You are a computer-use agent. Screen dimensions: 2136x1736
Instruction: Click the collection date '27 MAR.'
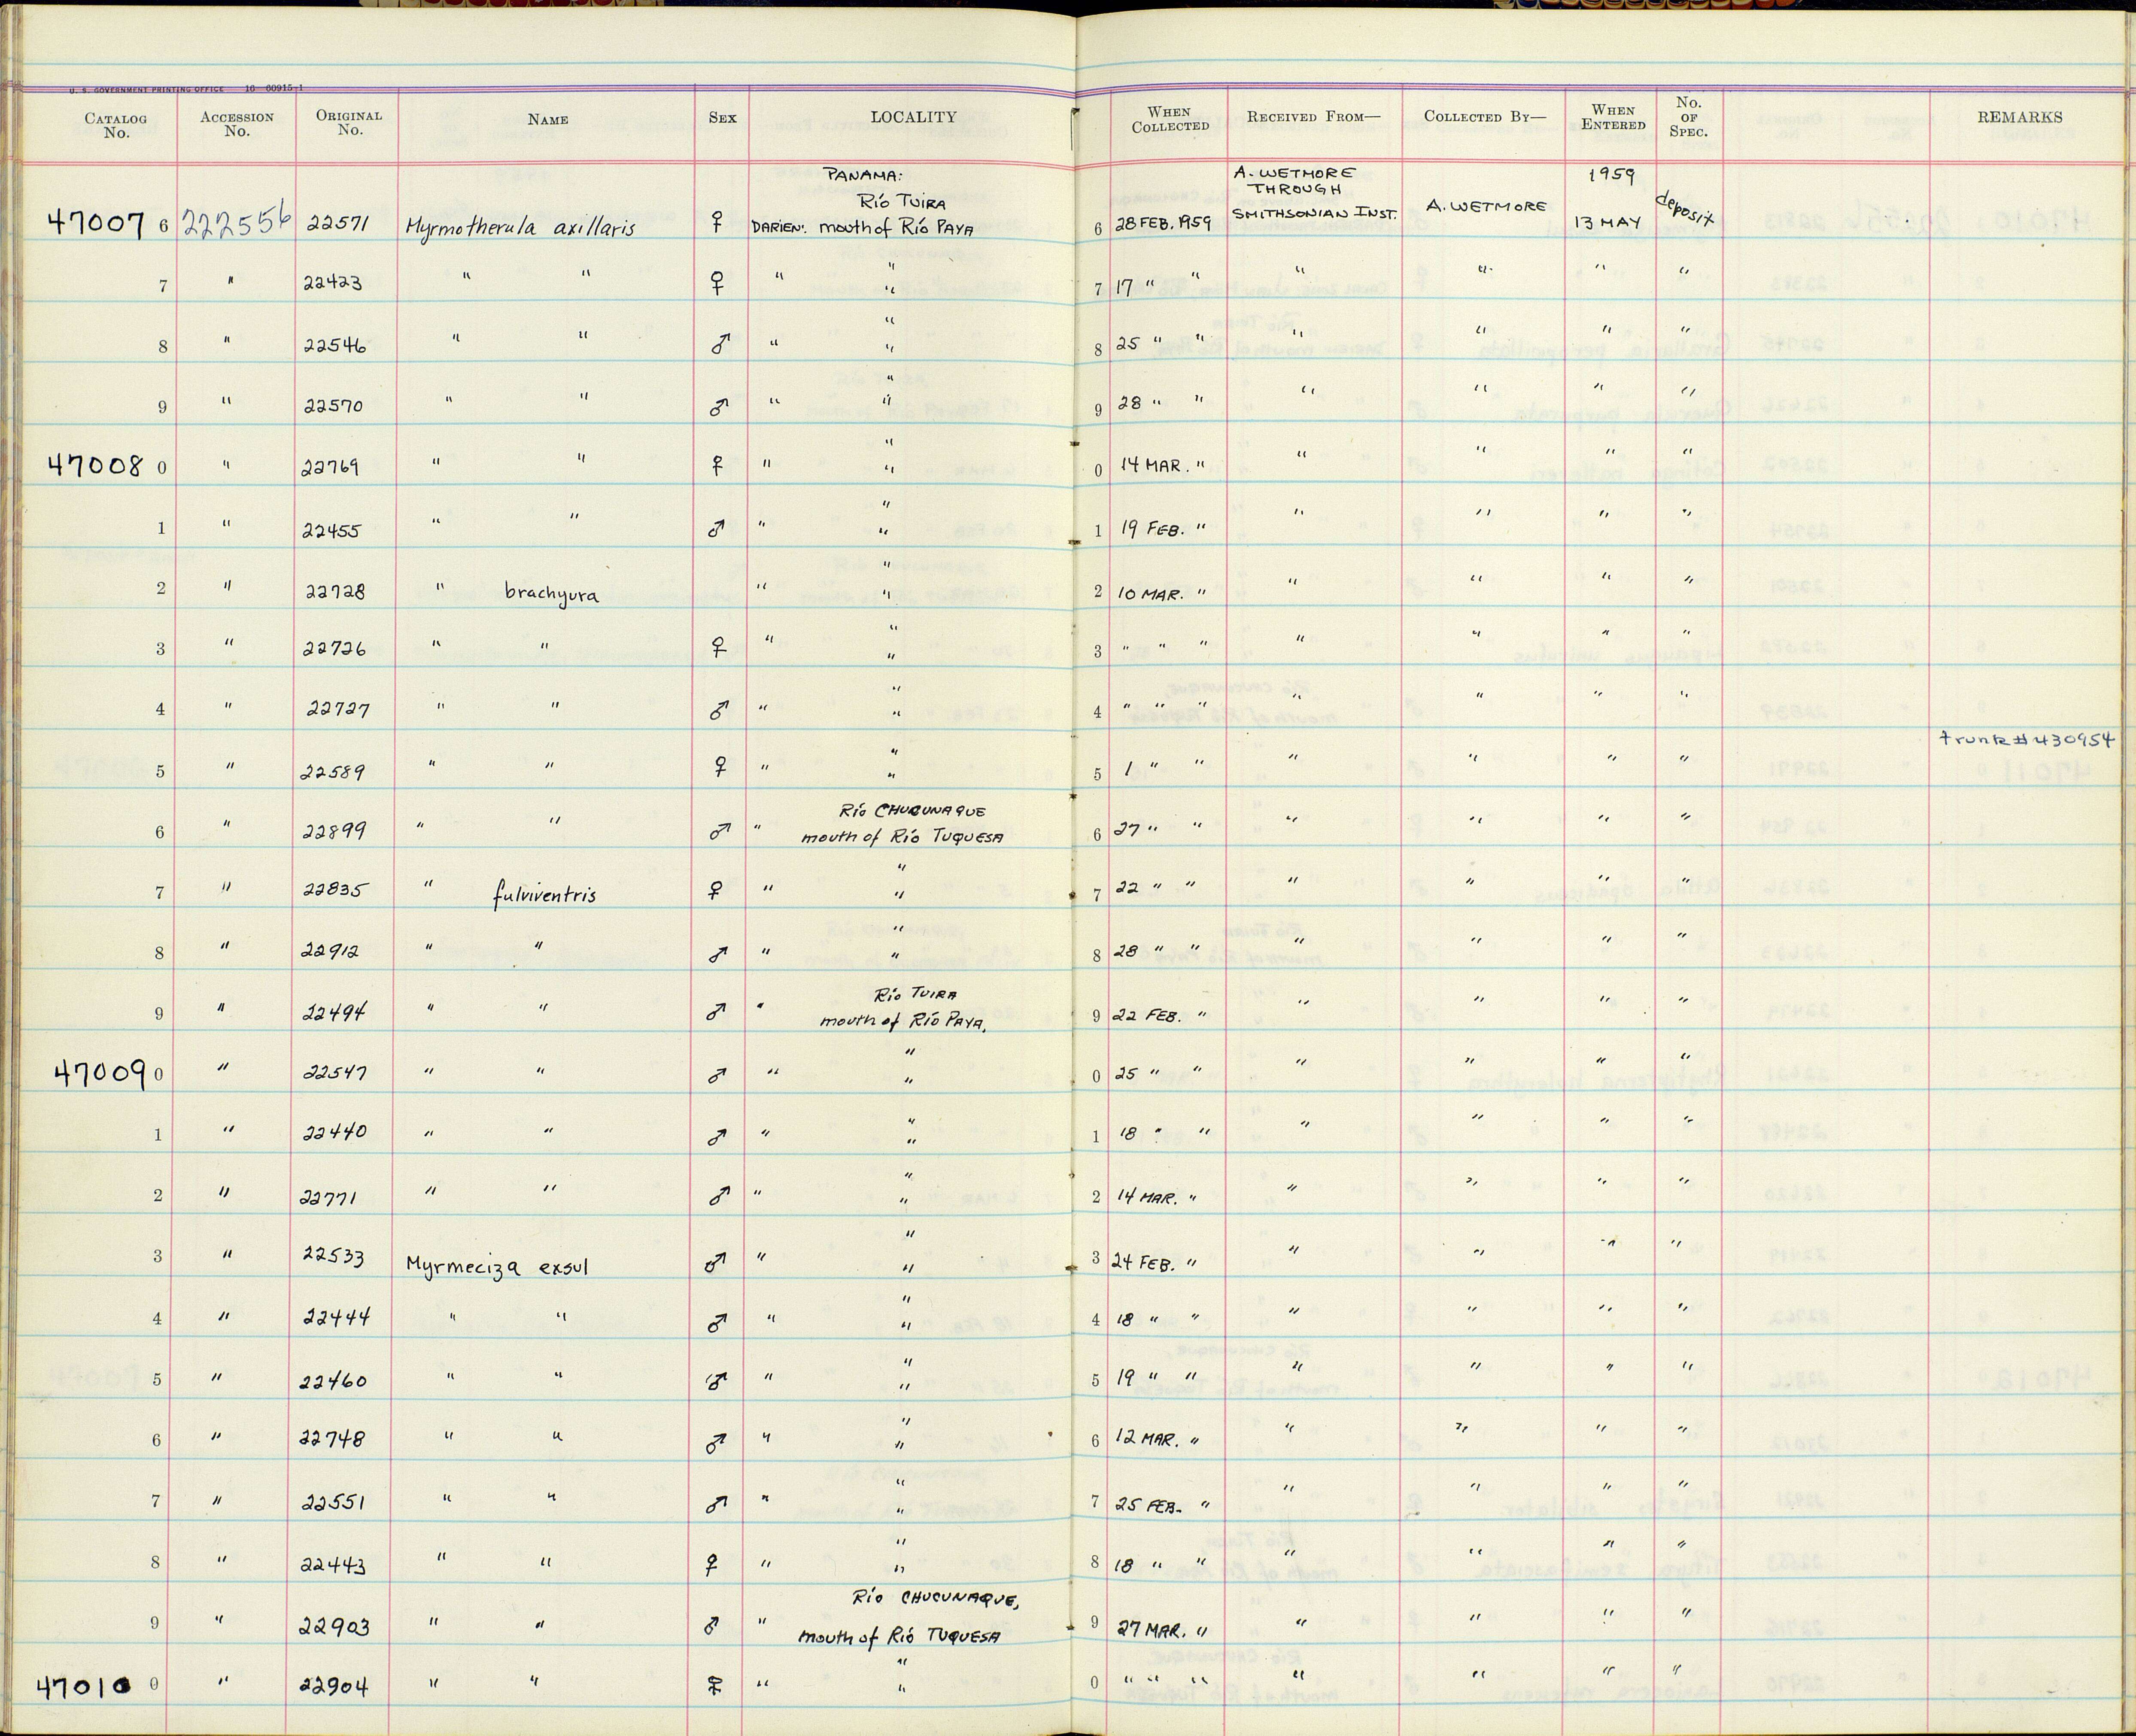(x=1151, y=1630)
